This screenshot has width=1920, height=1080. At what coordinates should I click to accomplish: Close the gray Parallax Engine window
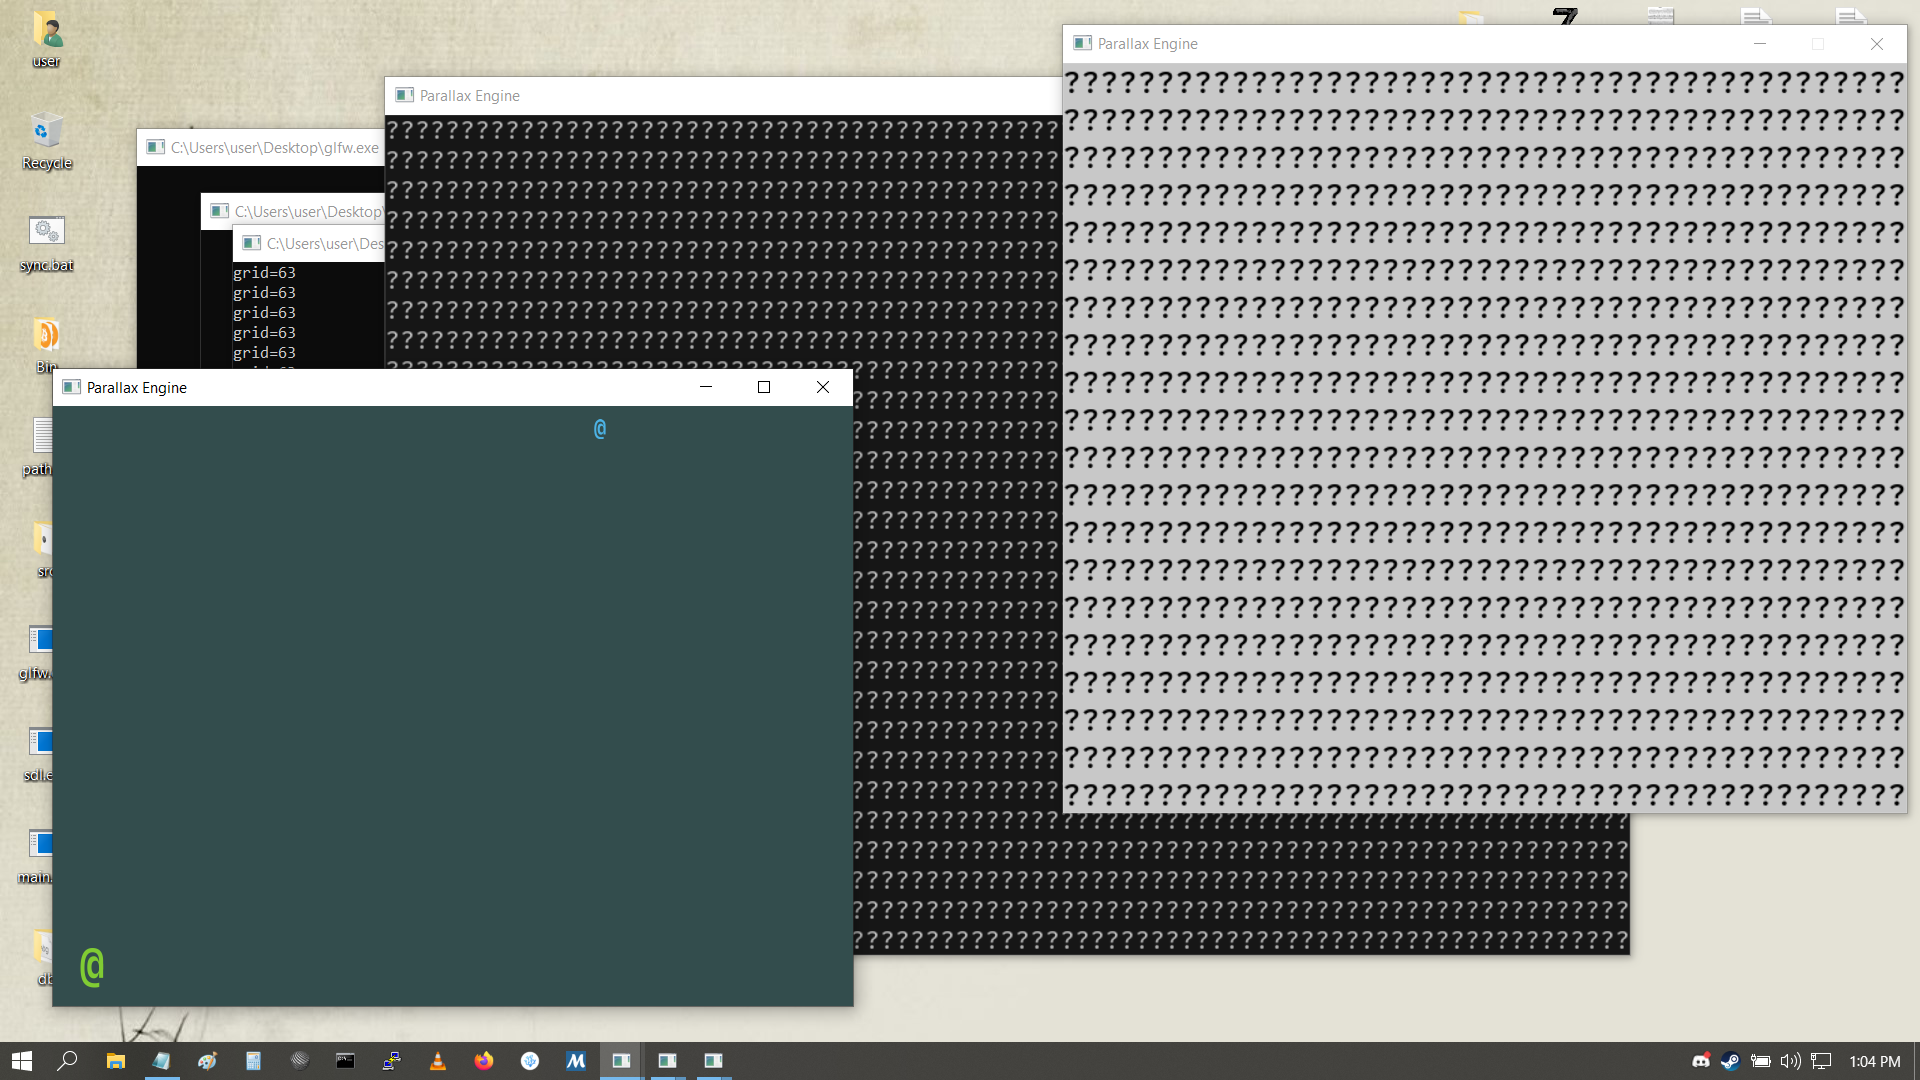(1876, 44)
